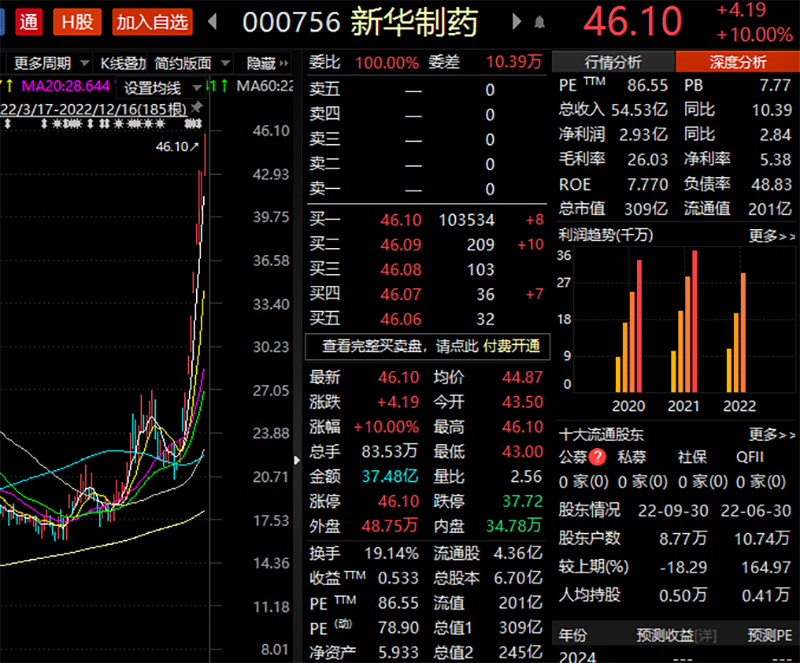Click the 总收入 value 54.53亿
The height and width of the screenshot is (663, 800).
click(x=639, y=110)
